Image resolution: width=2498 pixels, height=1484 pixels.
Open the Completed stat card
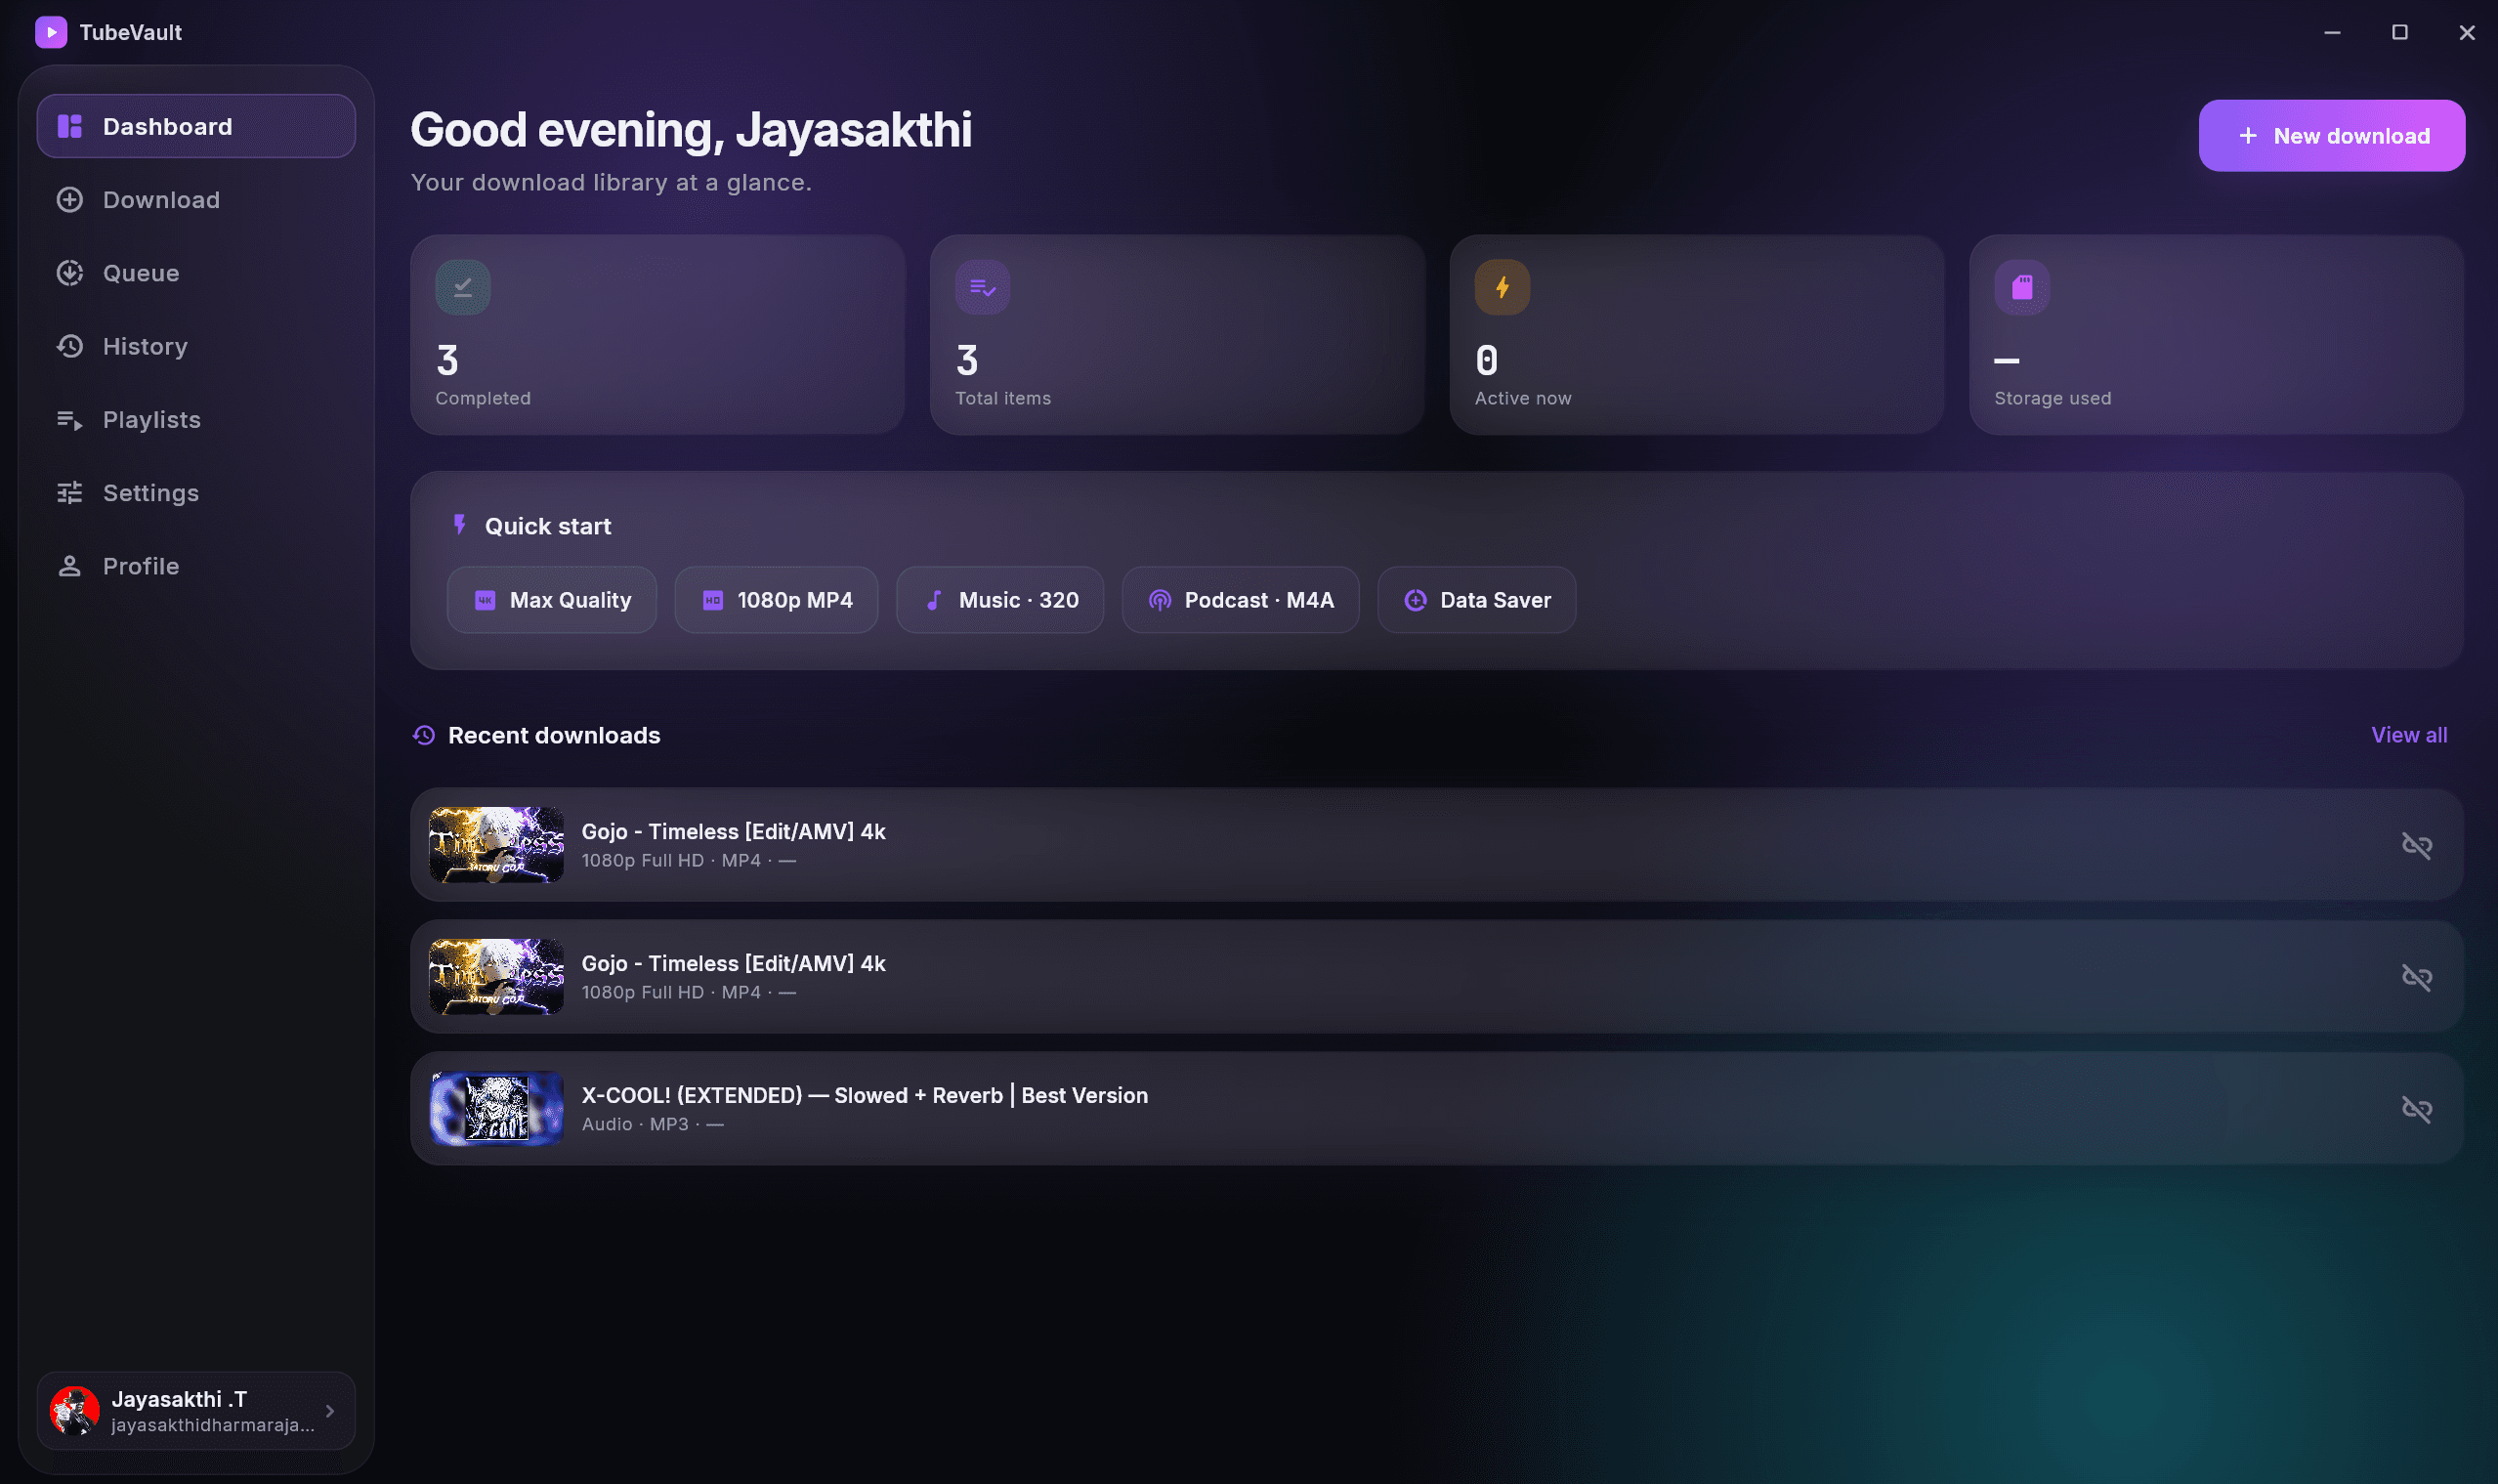point(657,334)
